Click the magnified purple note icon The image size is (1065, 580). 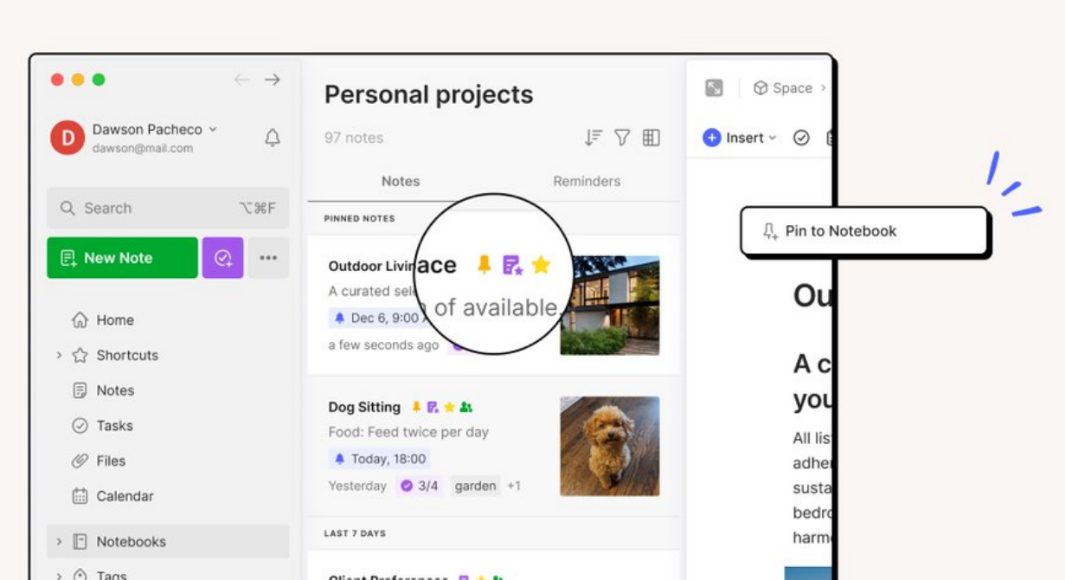[x=513, y=265]
